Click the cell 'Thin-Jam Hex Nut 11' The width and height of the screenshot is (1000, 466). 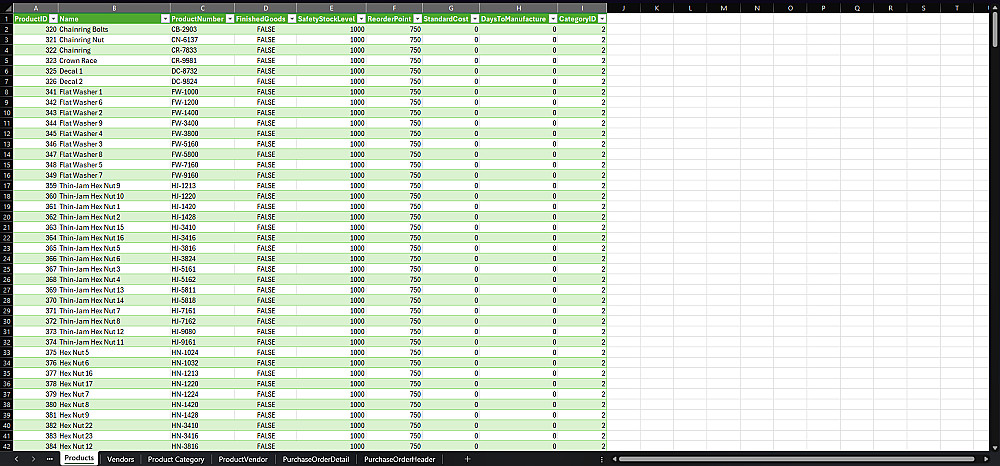[114, 342]
